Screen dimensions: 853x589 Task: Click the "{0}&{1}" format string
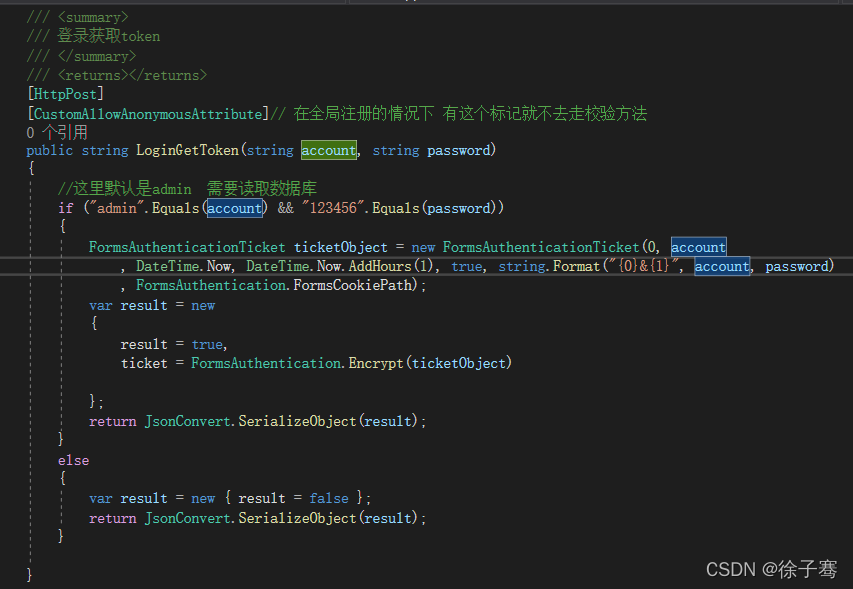(x=645, y=266)
